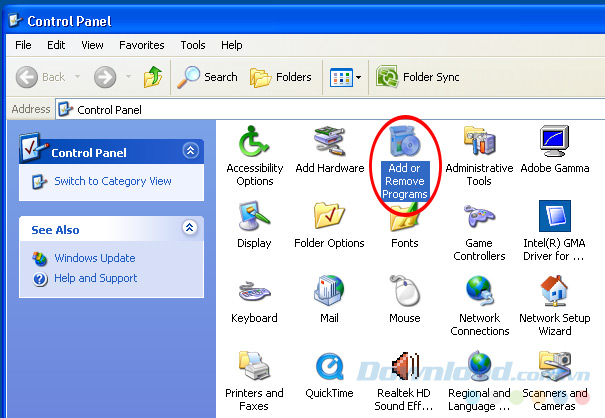605x418 pixels.
Task: Click the Search toolbar button
Action: [x=207, y=77]
